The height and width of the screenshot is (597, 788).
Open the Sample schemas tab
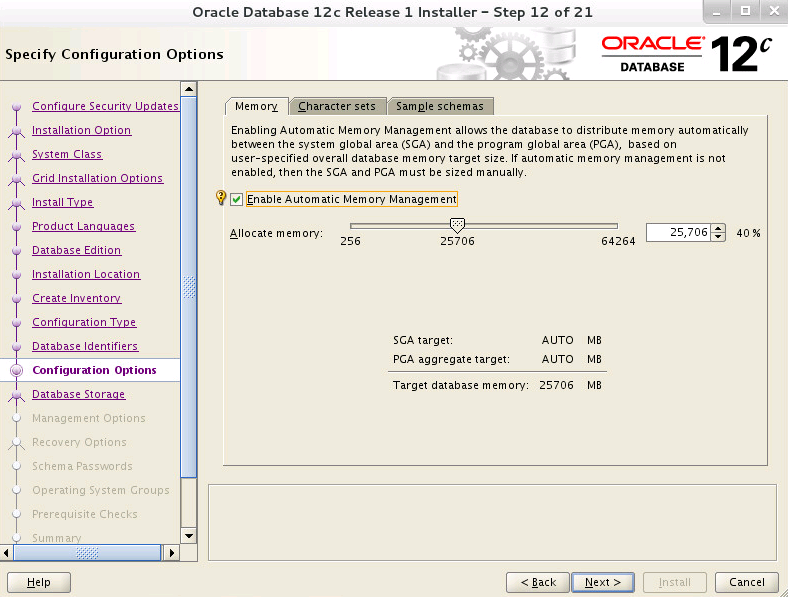[x=440, y=107]
